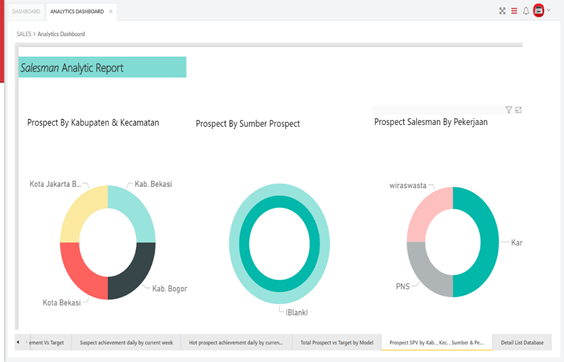Click the fullscreen expand icon
The height and width of the screenshot is (362, 564).
(502, 11)
